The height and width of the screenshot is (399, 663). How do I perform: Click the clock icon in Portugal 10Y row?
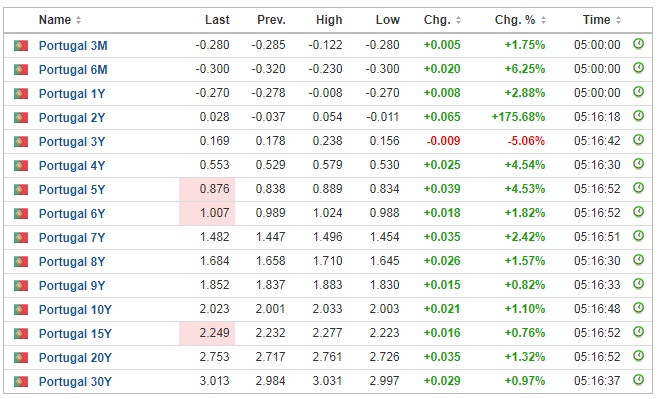(x=638, y=308)
